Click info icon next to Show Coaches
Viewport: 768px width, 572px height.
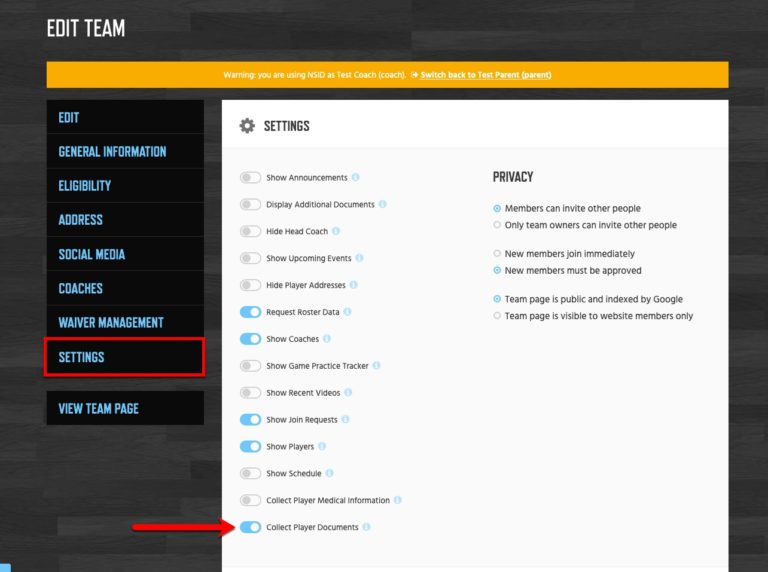(327, 339)
